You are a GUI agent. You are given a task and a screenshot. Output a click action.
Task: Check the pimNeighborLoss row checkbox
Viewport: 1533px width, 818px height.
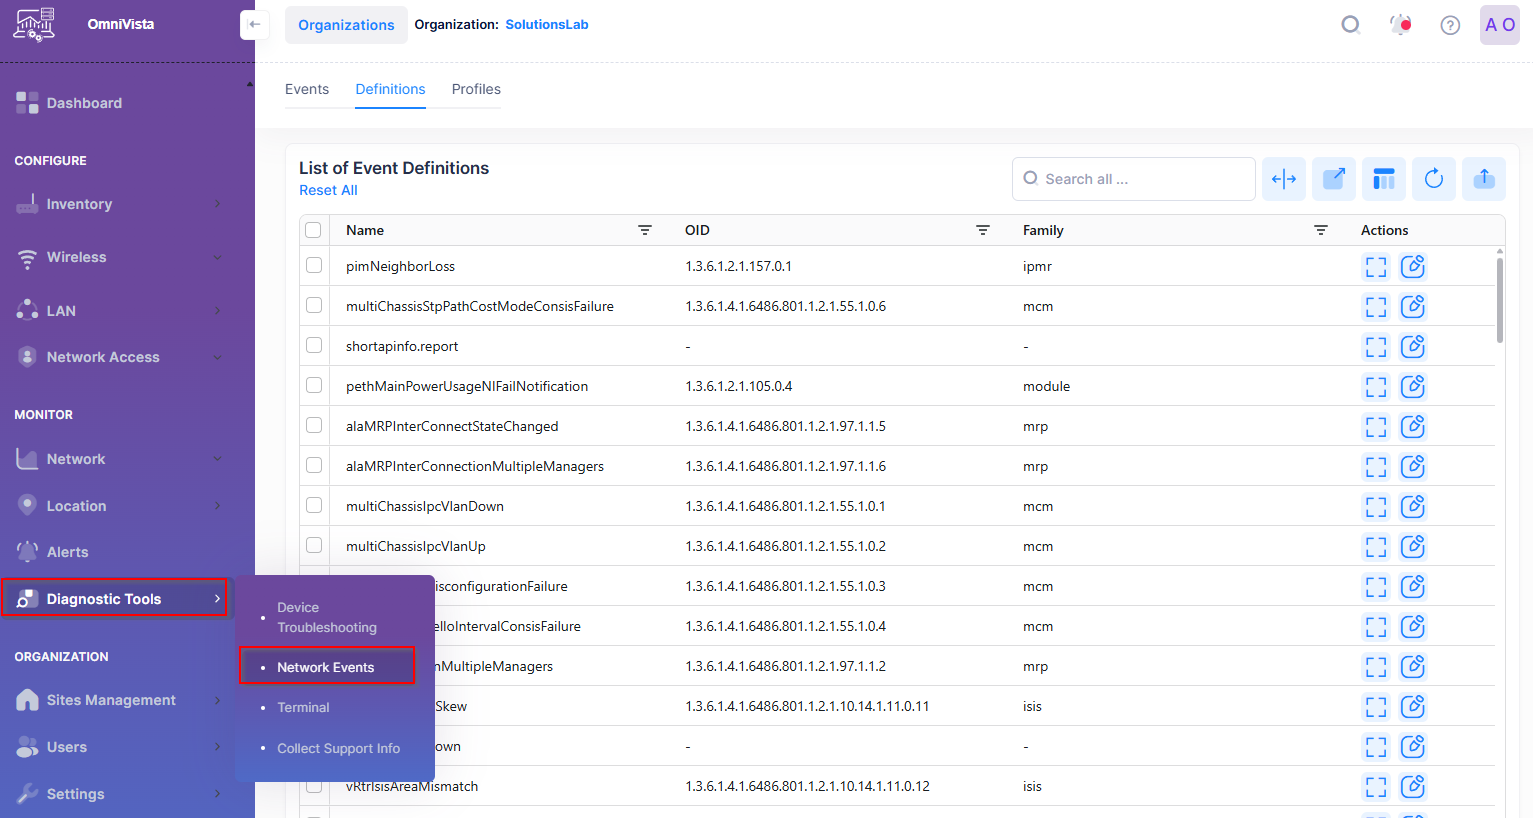[314, 266]
